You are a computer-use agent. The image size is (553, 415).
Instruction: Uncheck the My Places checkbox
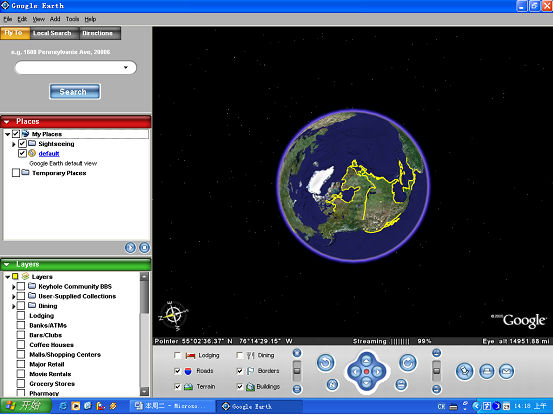click(16, 134)
